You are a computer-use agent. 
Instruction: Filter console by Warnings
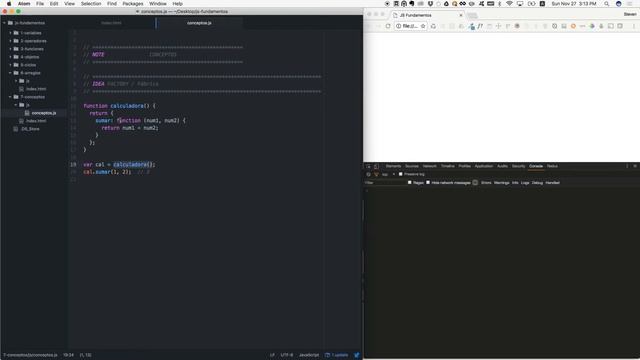(x=502, y=183)
